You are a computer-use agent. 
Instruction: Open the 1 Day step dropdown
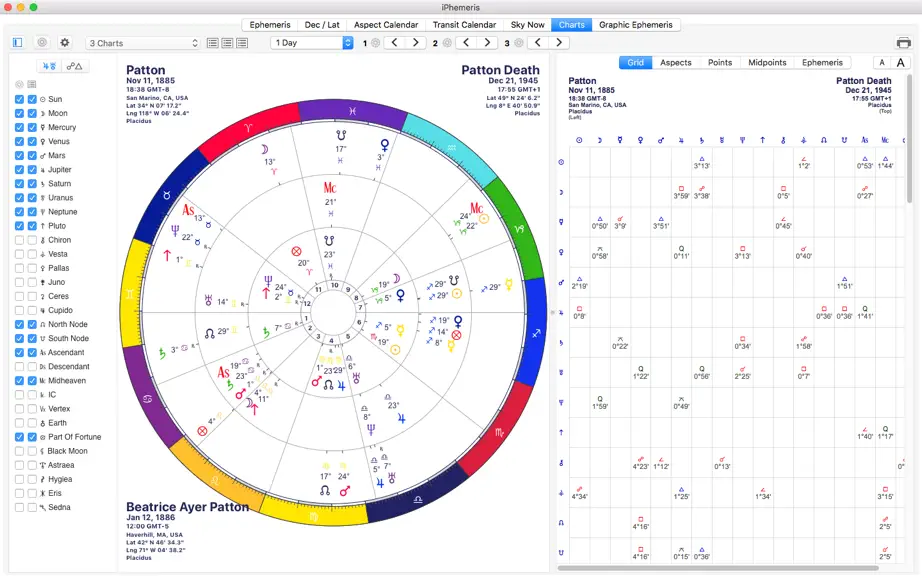pyautogui.click(x=312, y=43)
